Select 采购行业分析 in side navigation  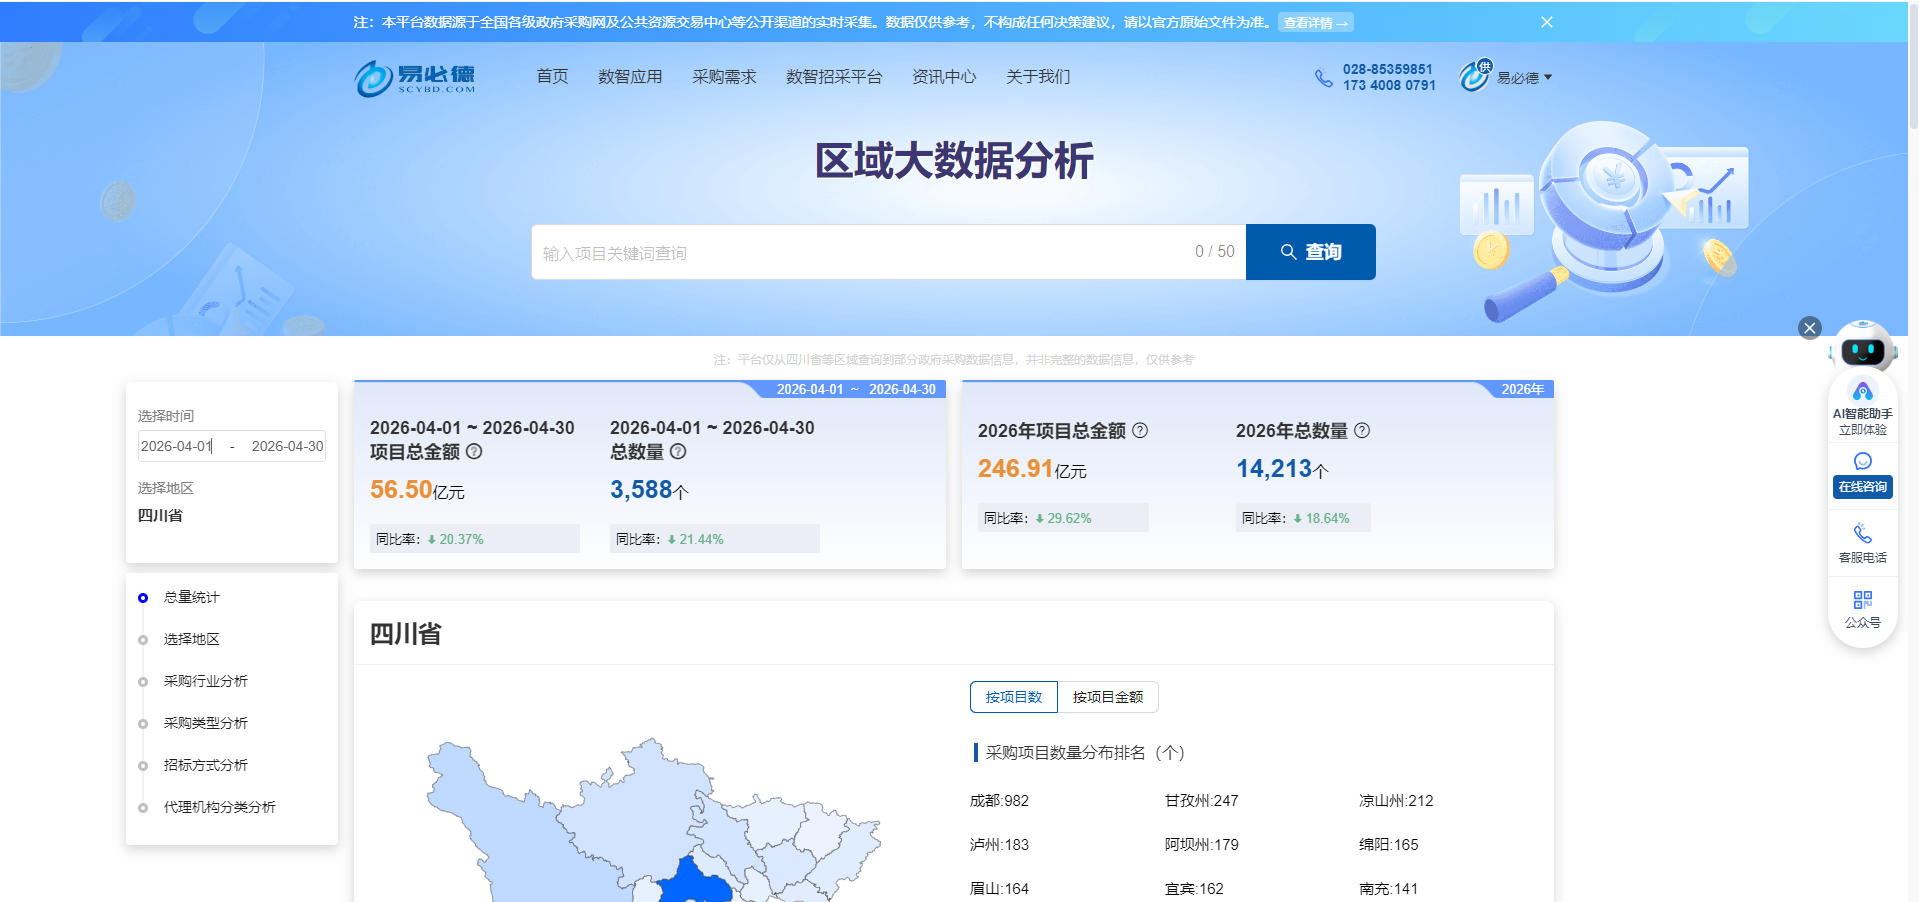(205, 681)
